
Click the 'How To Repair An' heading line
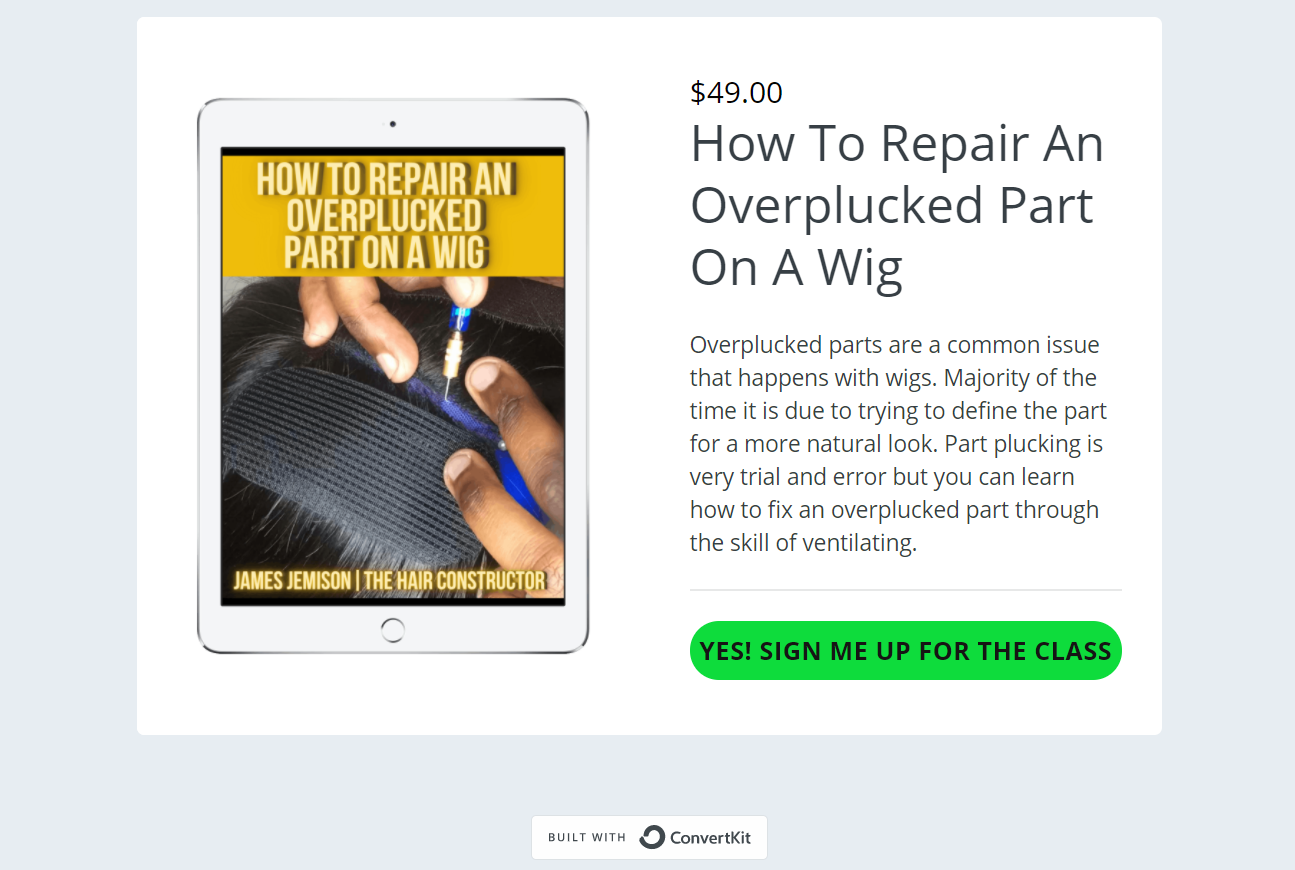click(x=897, y=144)
